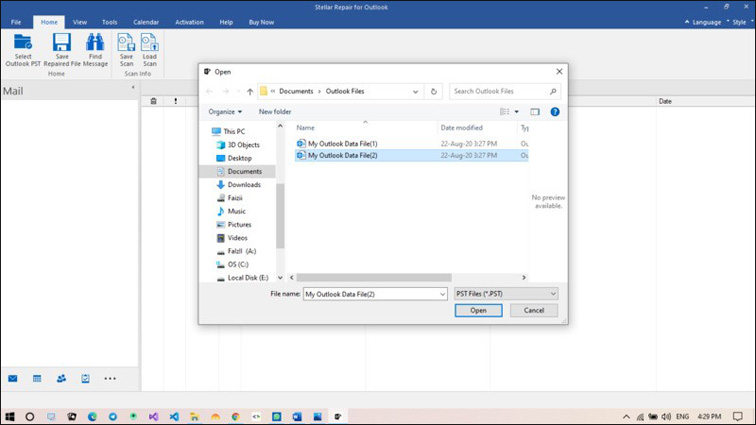Go up one folder level arrow
The image size is (756, 425).
(x=250, y=91)
